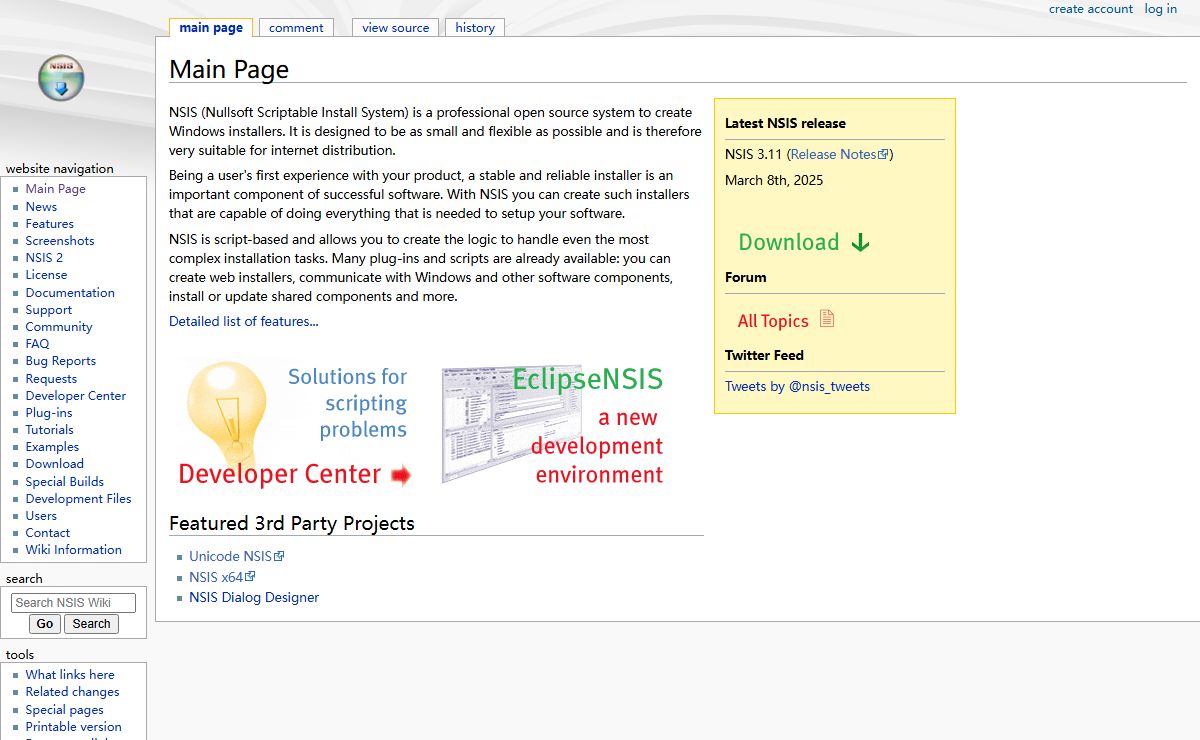The height and width of the screenshot is (740, 1200).
Task: Open the Unicode NSIS project link
Action: [236, 557]
